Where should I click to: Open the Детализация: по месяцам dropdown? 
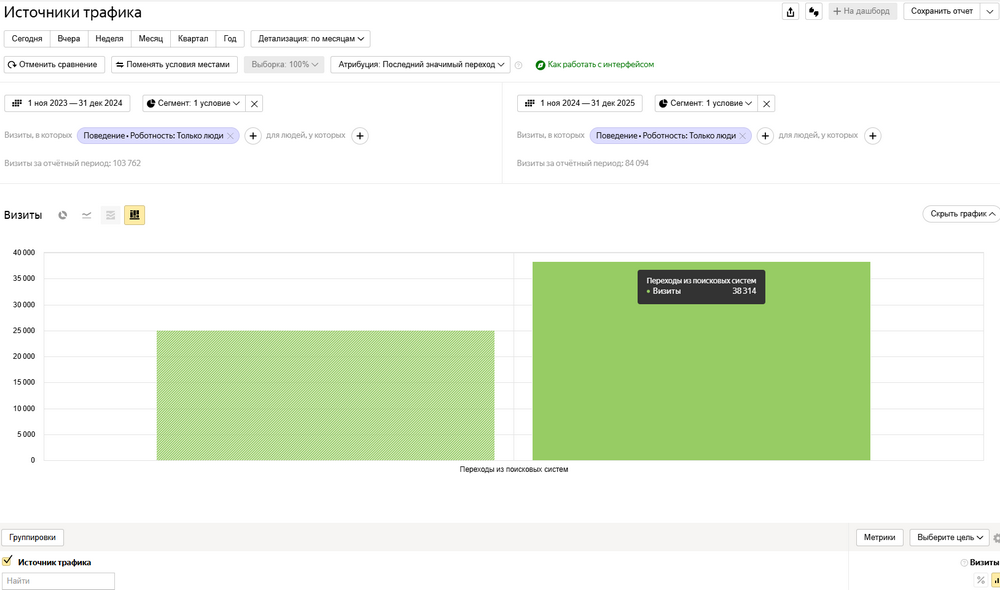[310, 39]
